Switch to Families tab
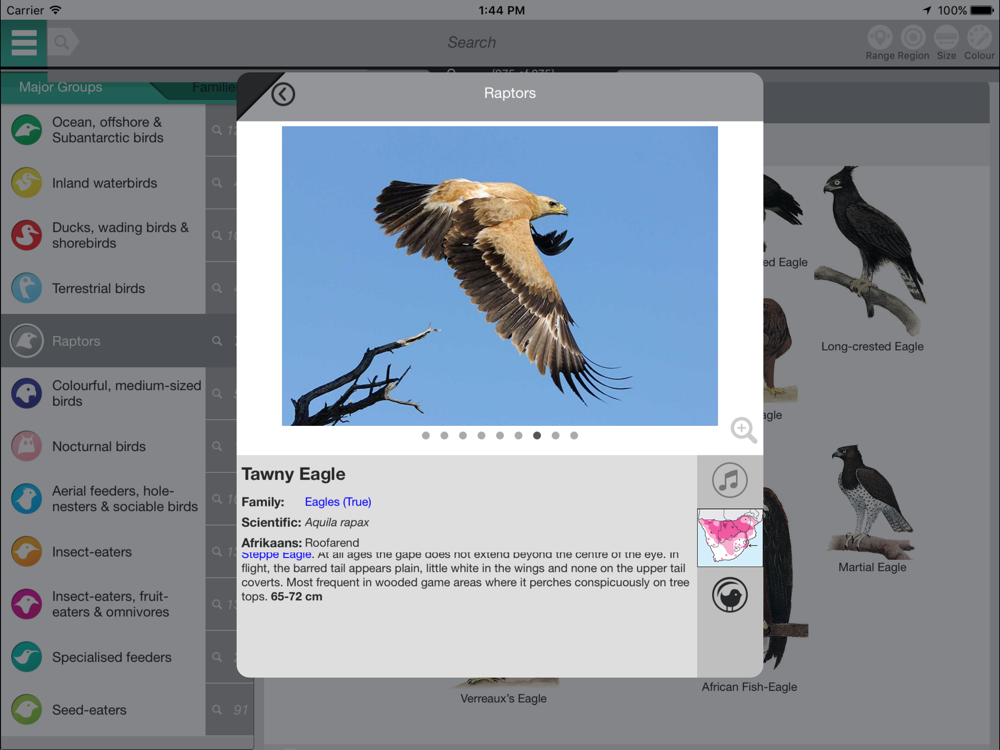The image size is (1000, 750). 213,87
